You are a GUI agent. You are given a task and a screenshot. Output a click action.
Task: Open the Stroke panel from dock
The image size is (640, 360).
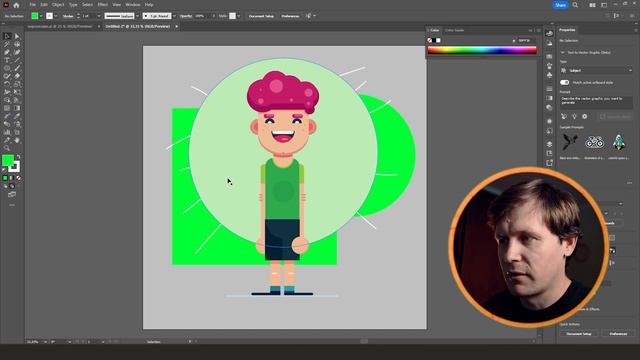[x=549, y=89]
